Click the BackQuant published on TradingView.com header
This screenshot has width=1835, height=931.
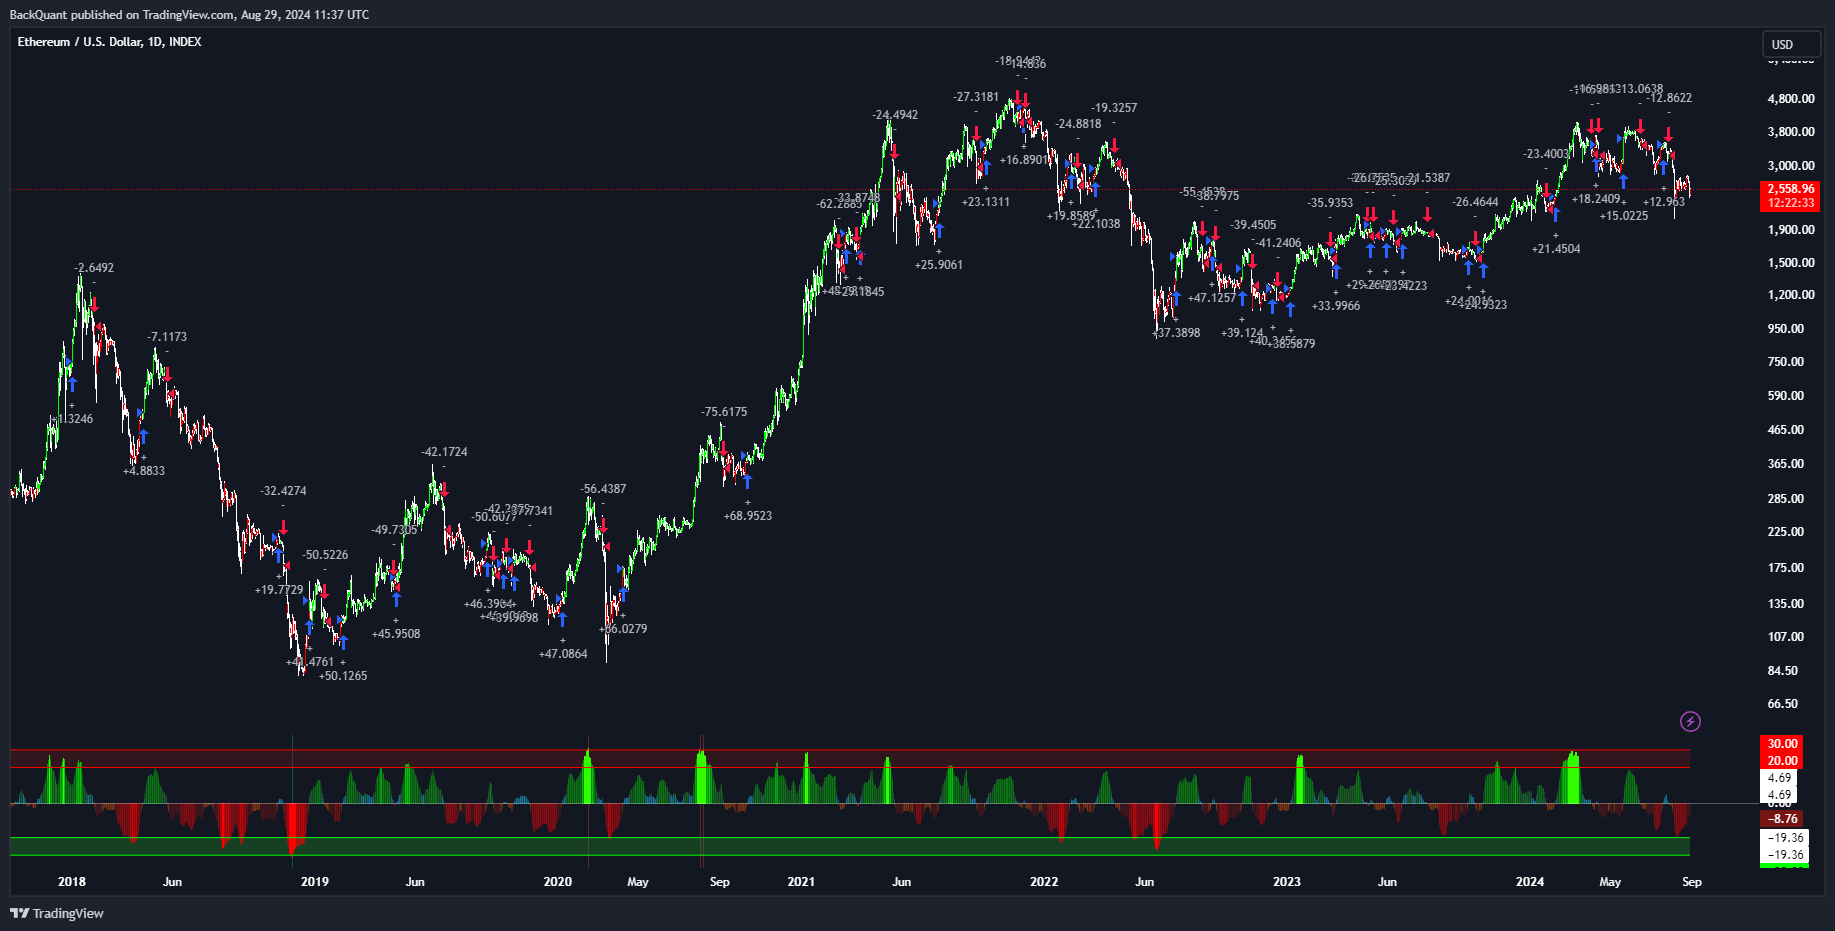coord(189,15)
